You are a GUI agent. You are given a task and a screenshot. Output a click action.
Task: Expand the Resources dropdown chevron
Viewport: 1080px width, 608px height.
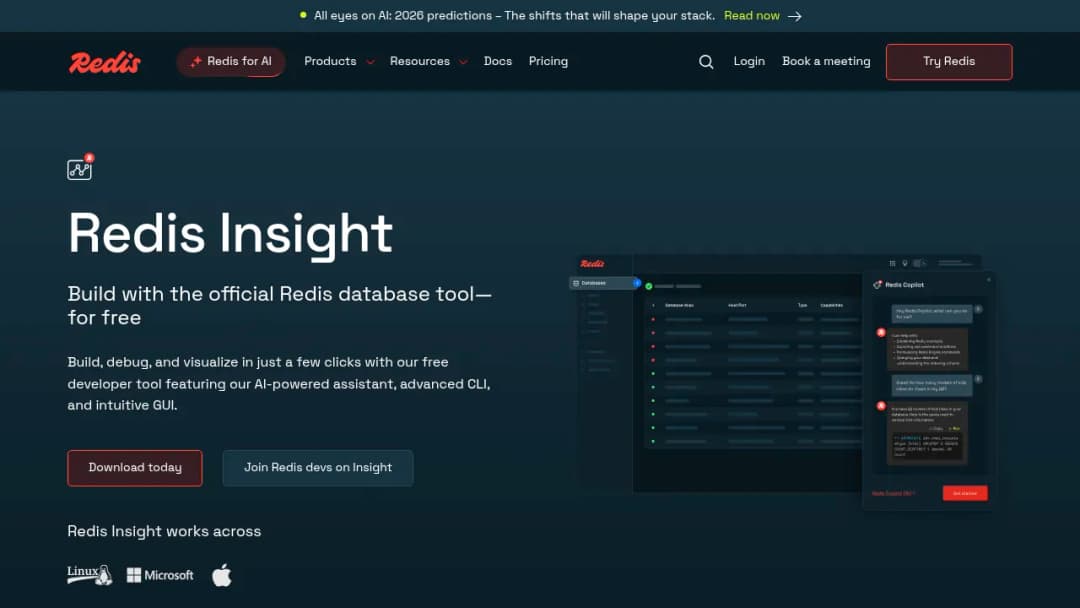(464, 62)
